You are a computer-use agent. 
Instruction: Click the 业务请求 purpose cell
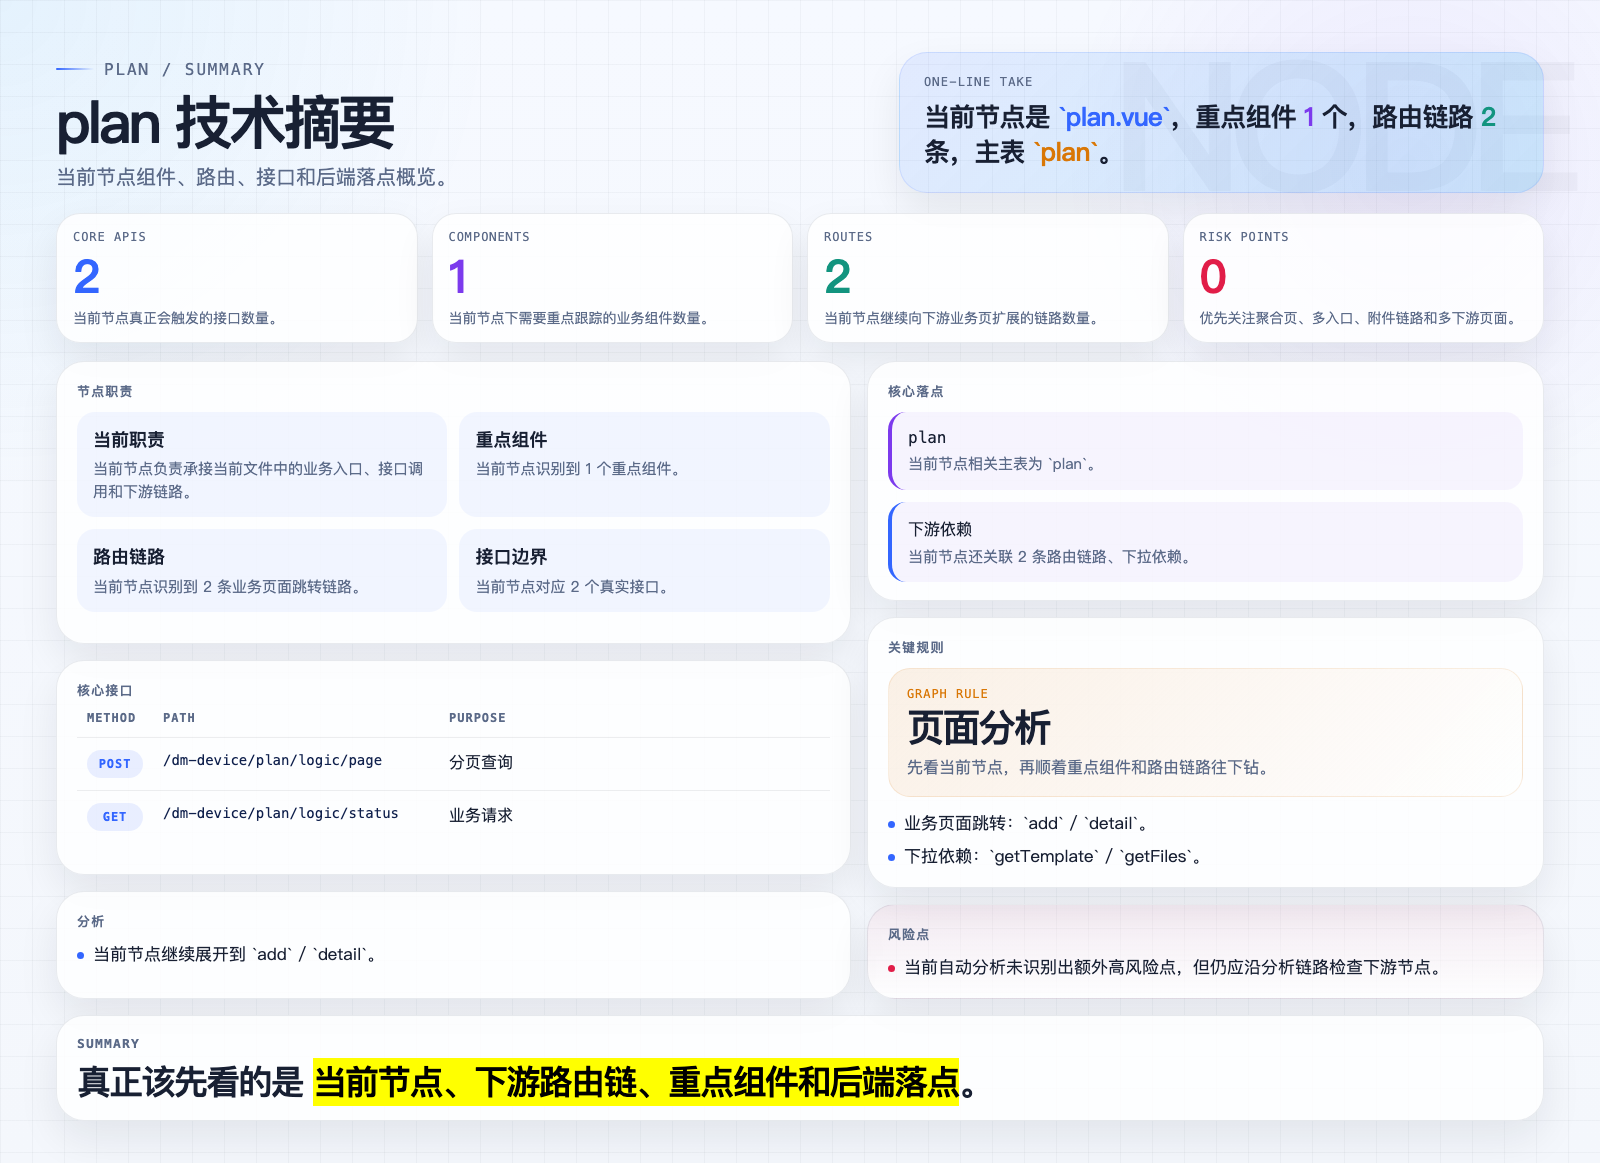coord(481,815)
